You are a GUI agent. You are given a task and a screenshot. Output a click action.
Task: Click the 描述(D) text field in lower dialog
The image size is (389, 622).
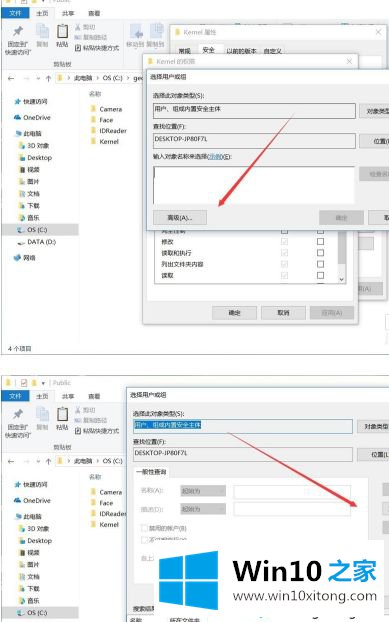(292, 509)
